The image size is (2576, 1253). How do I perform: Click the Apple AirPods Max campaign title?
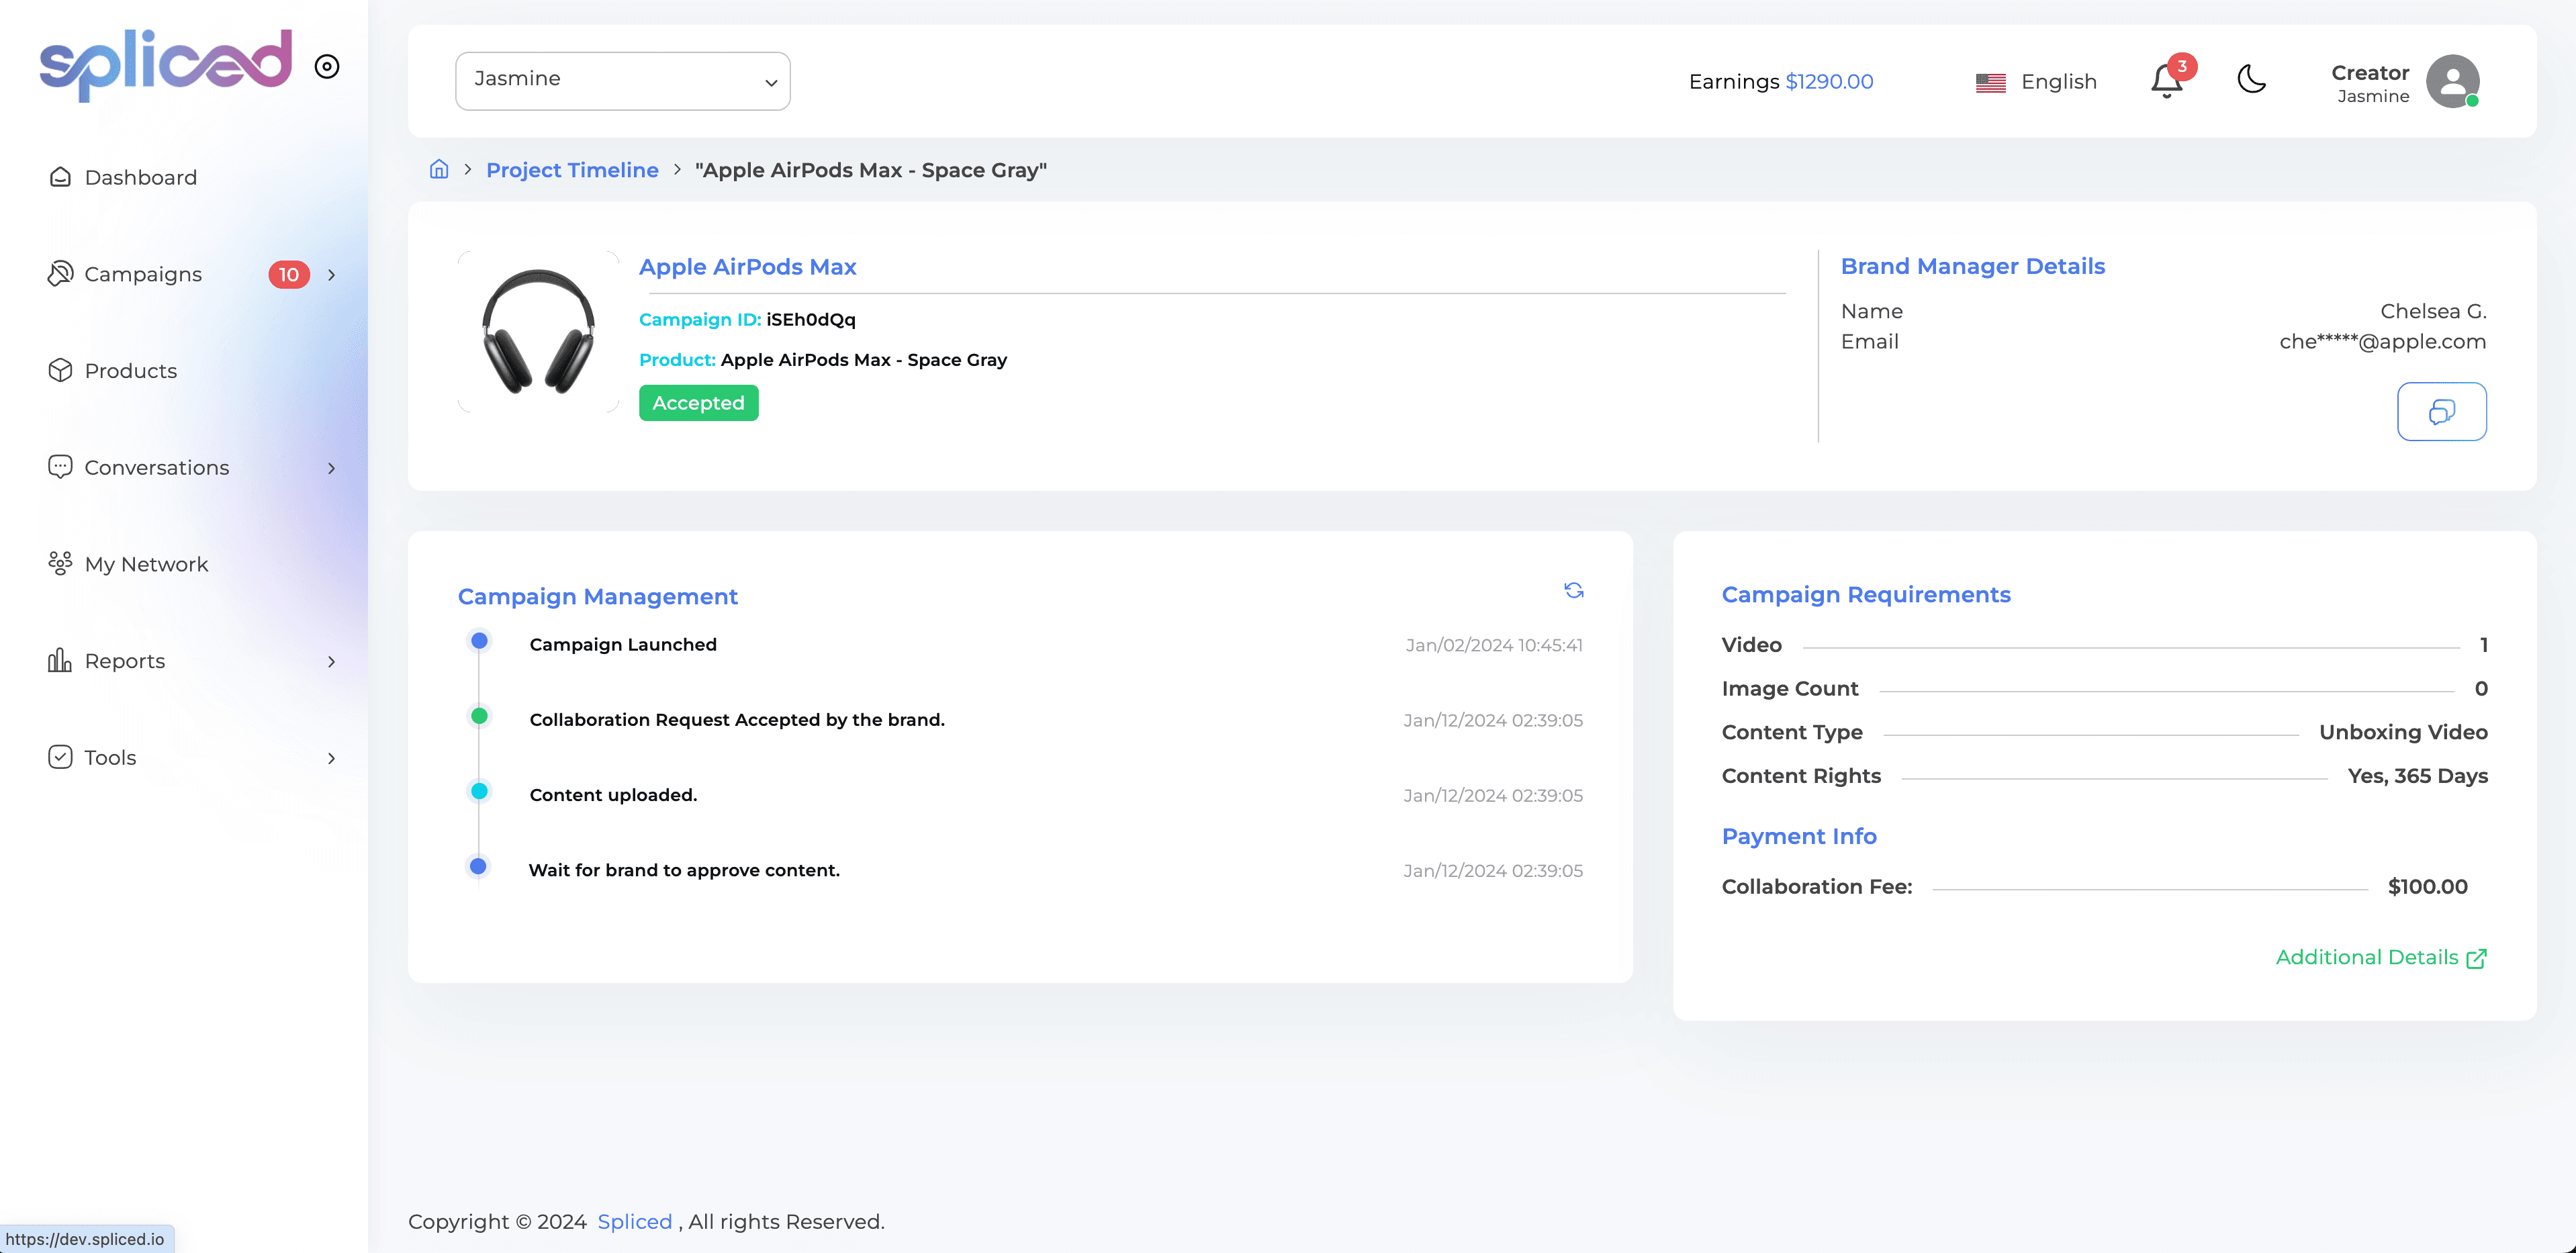pyautogui.click(x=748, y=267)
